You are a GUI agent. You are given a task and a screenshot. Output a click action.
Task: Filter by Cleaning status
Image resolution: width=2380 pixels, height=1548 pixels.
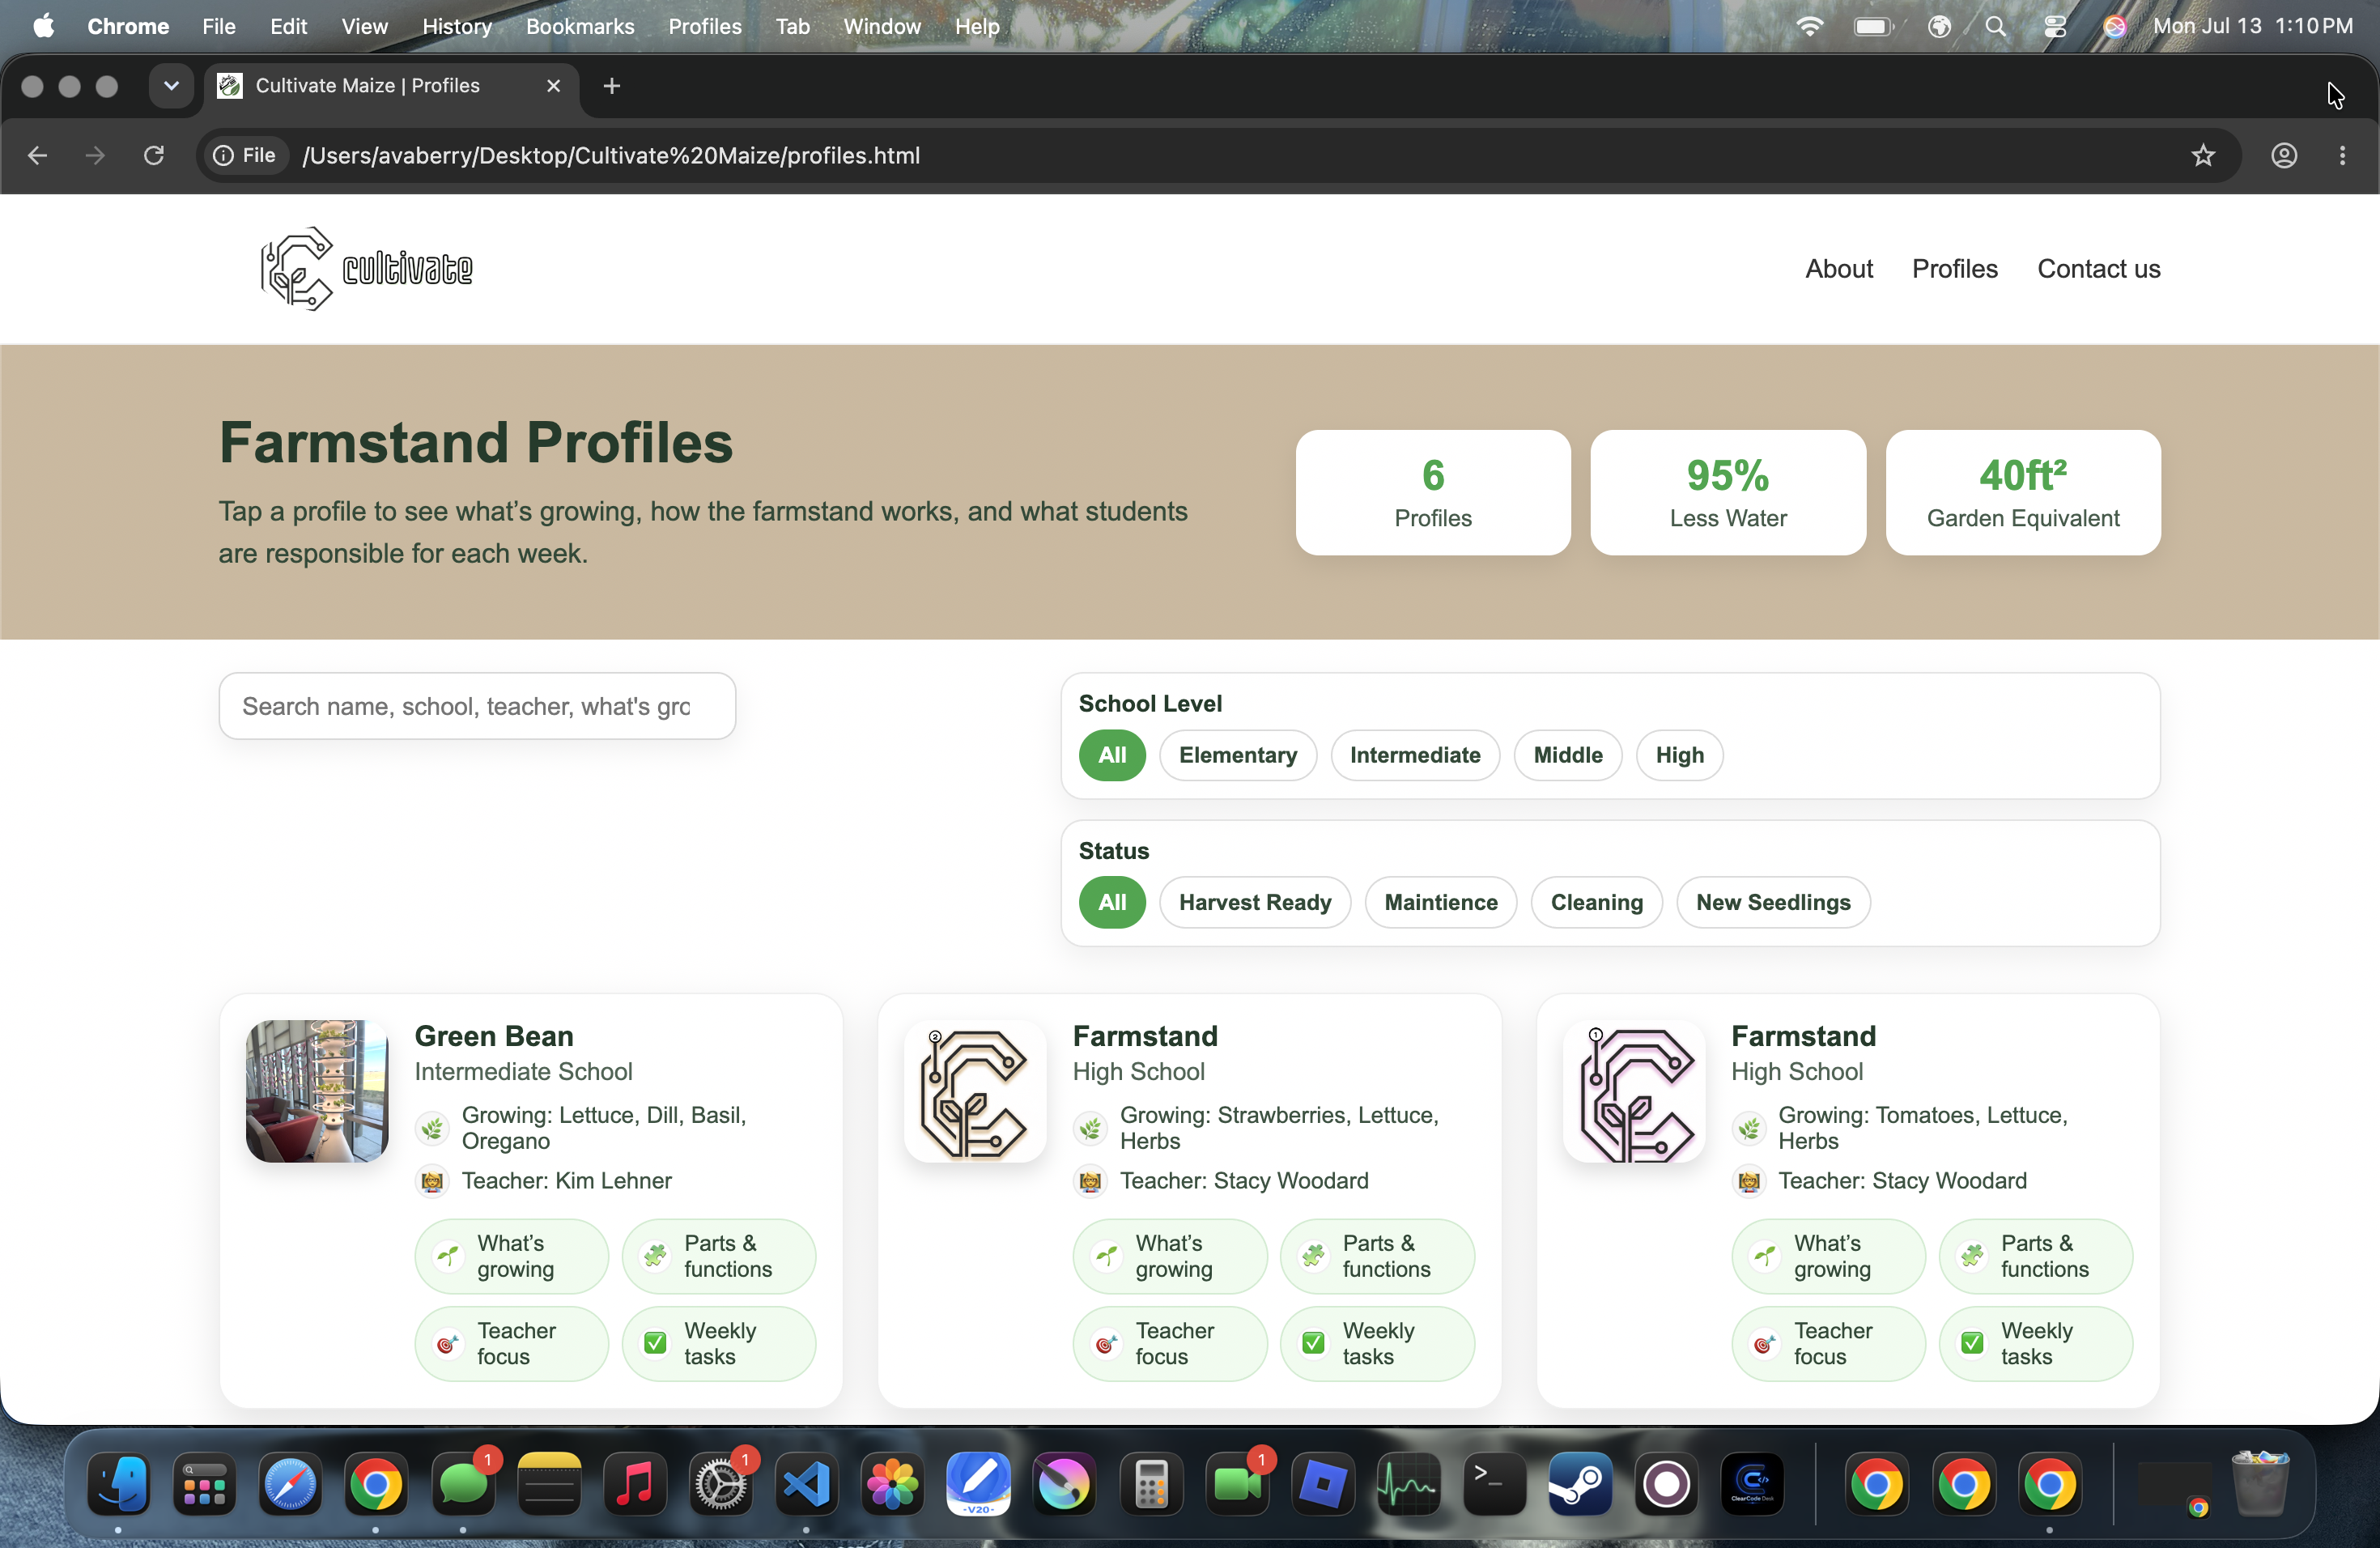(1596, 902)
